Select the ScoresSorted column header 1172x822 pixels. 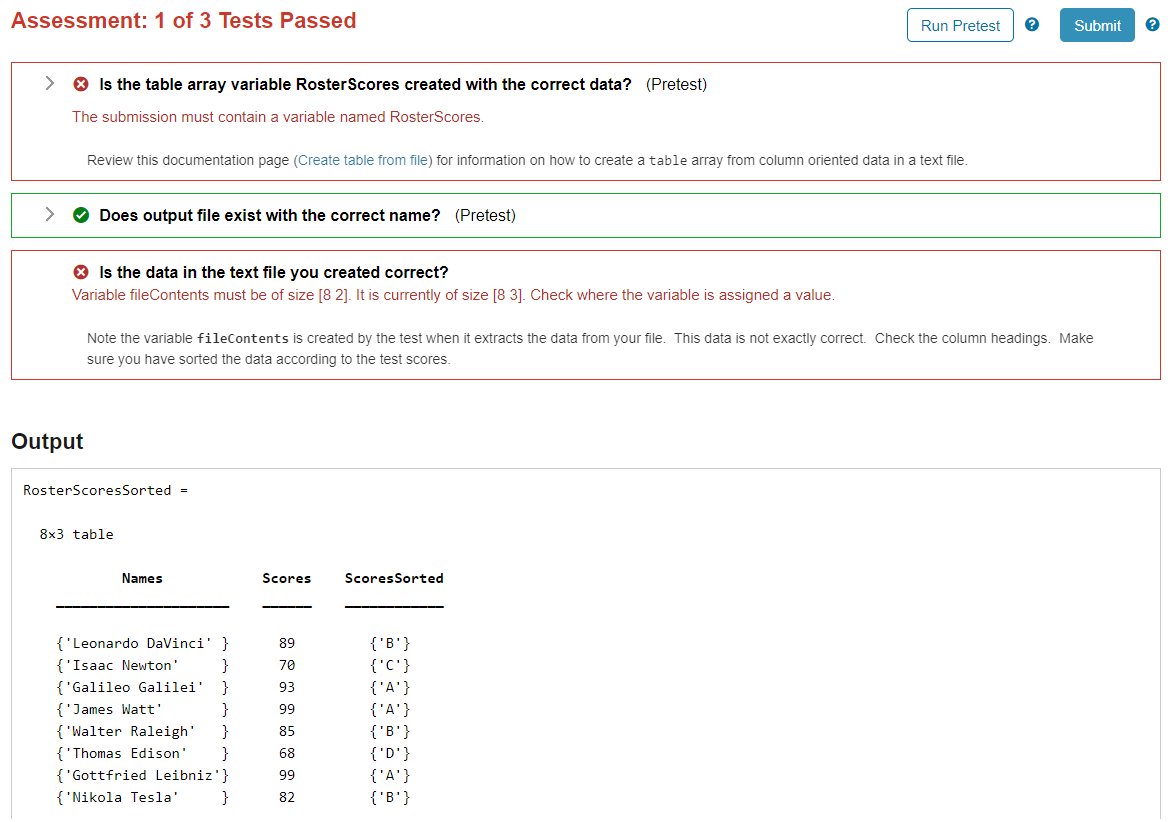point(394,578)
